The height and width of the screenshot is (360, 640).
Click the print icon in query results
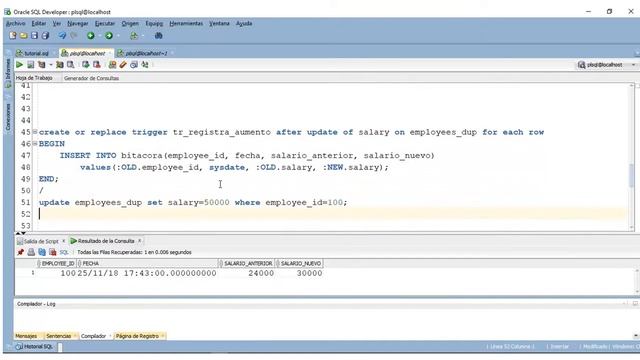31,253
